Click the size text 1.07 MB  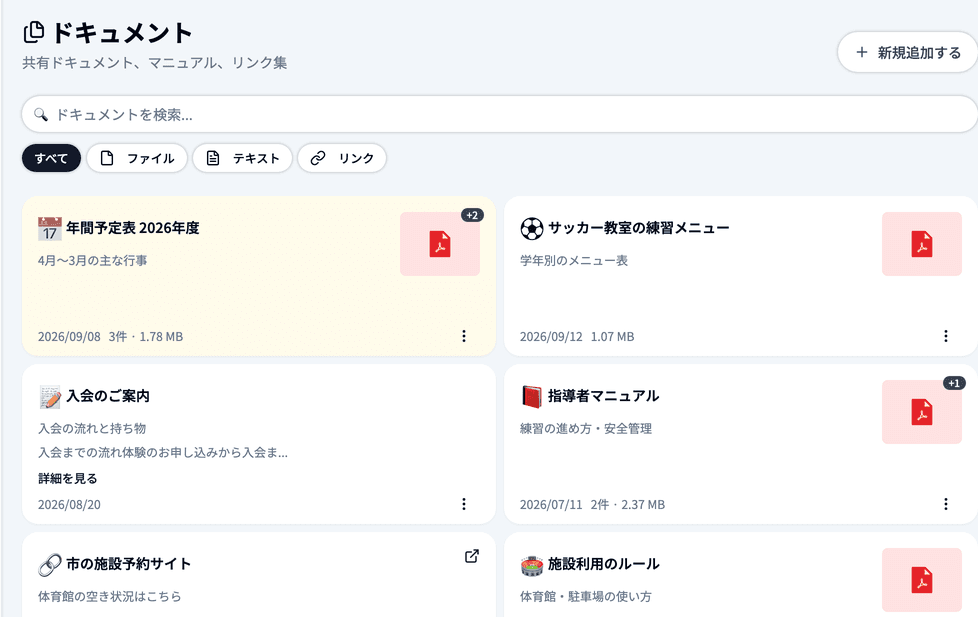[x=612, y=337]
